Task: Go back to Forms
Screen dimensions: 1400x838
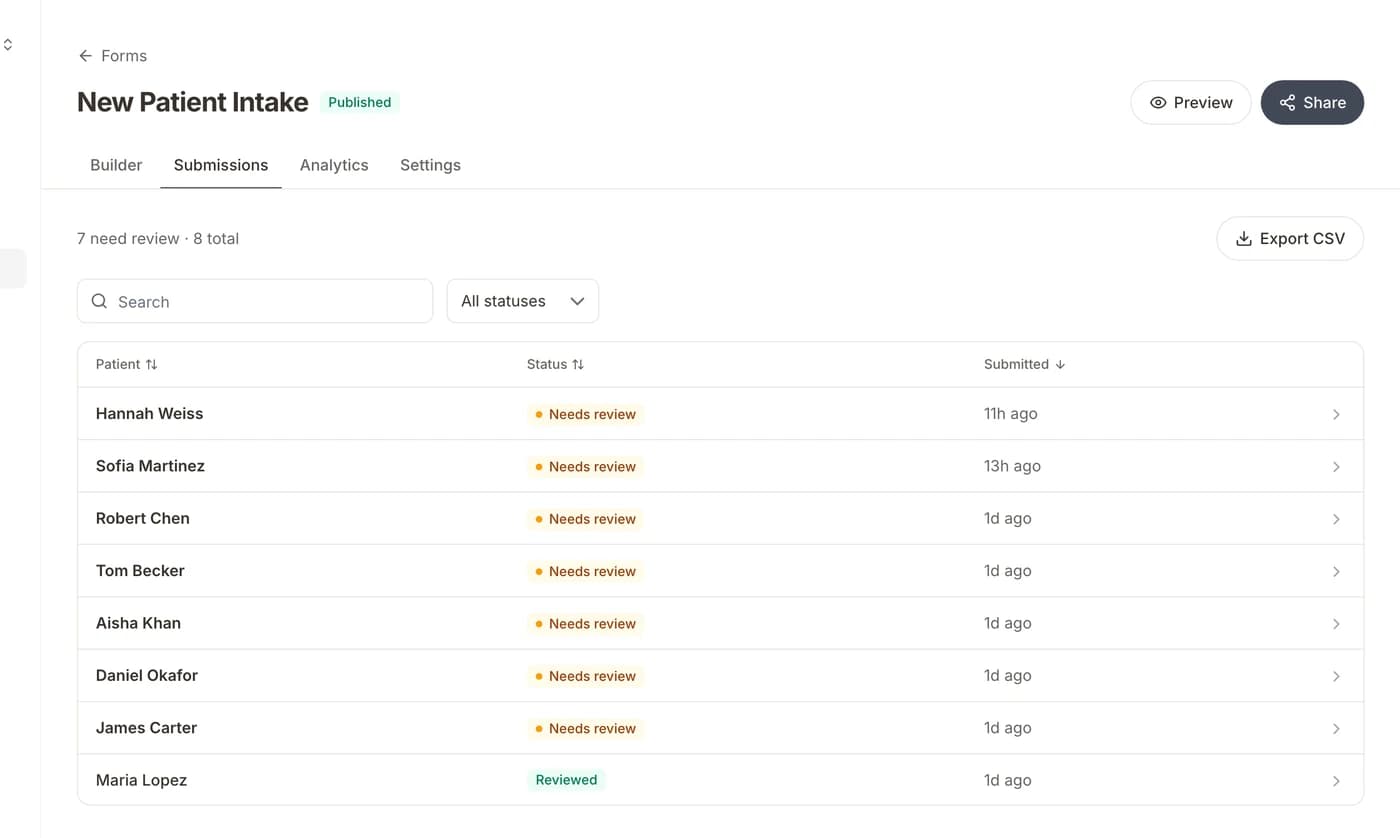Action: pos(113,56)
